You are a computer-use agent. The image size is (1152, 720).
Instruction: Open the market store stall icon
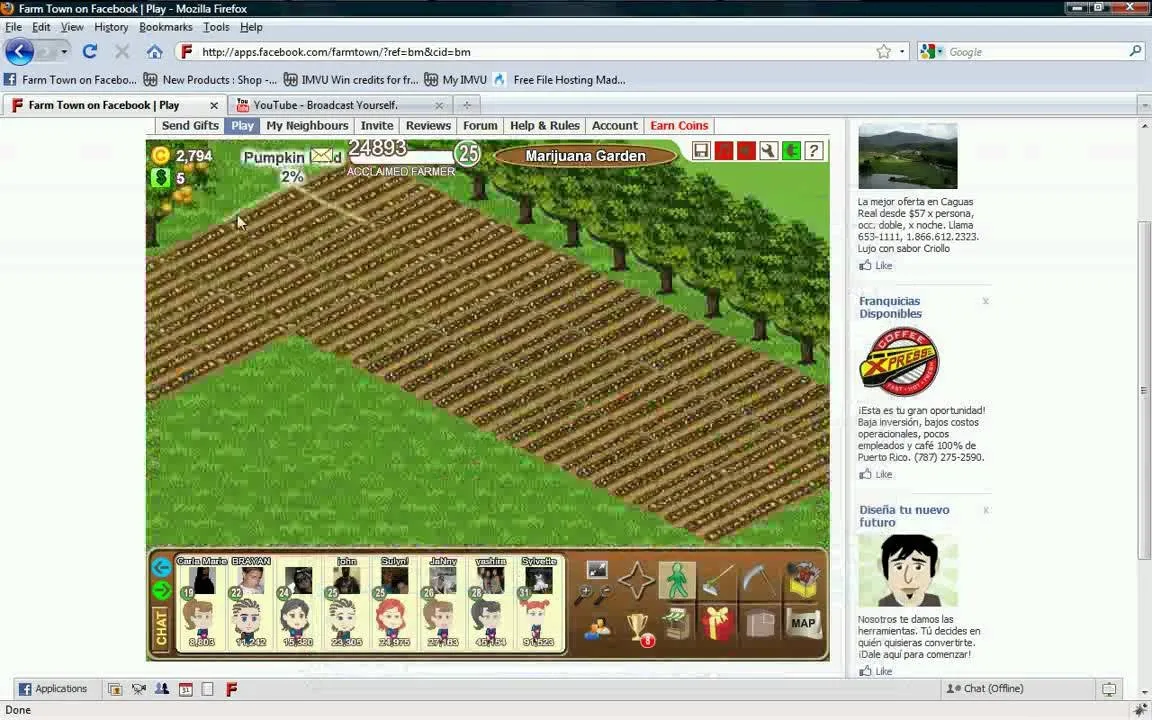[677, 624]
